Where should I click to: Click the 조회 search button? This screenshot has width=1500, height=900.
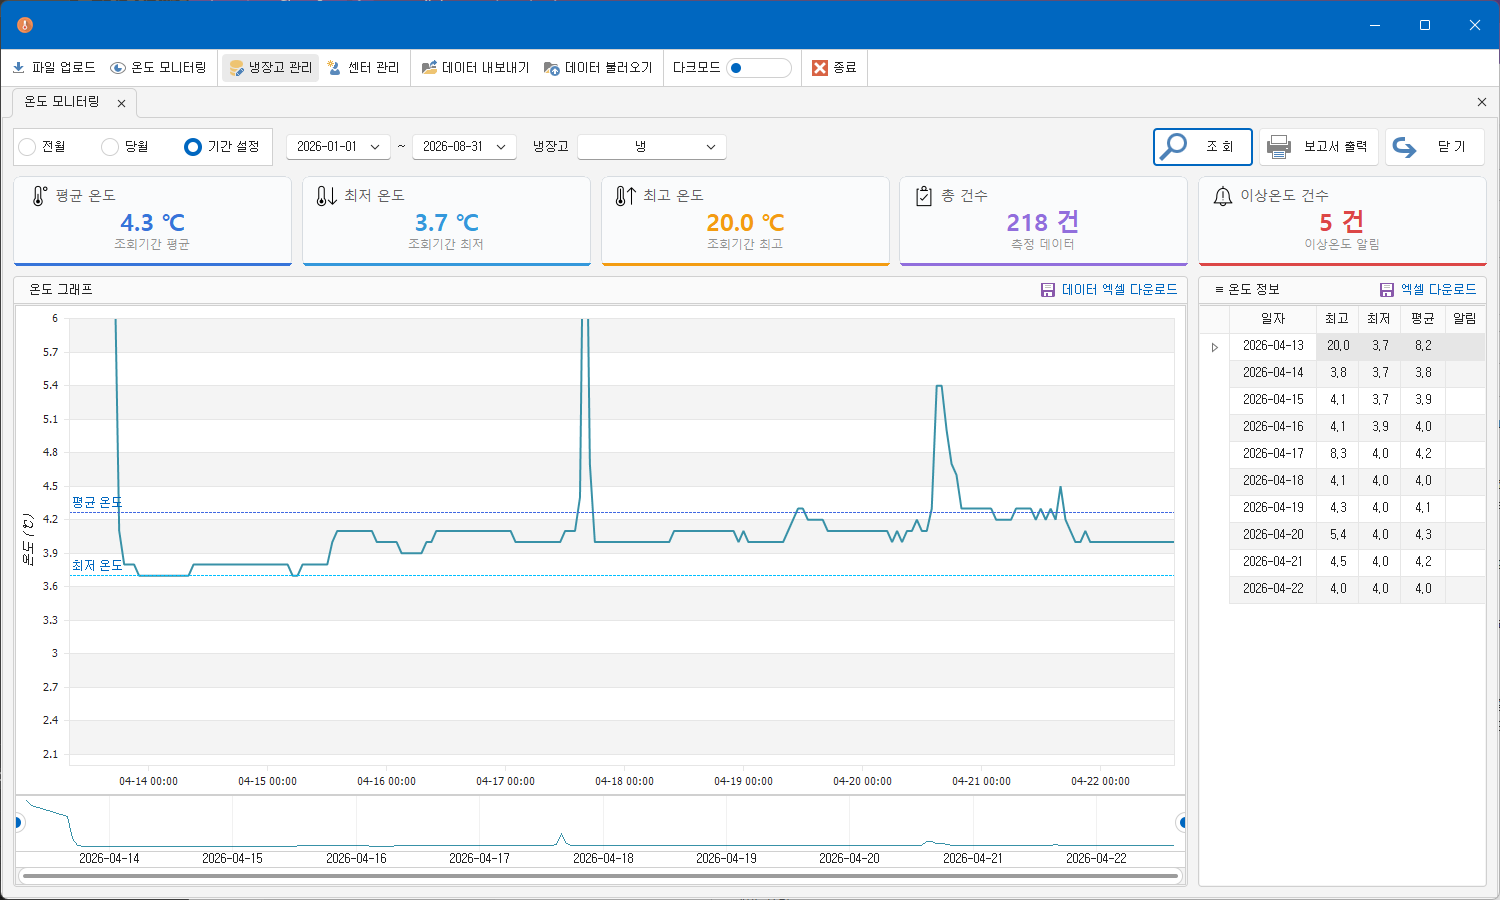click(x=1203, y=147)
